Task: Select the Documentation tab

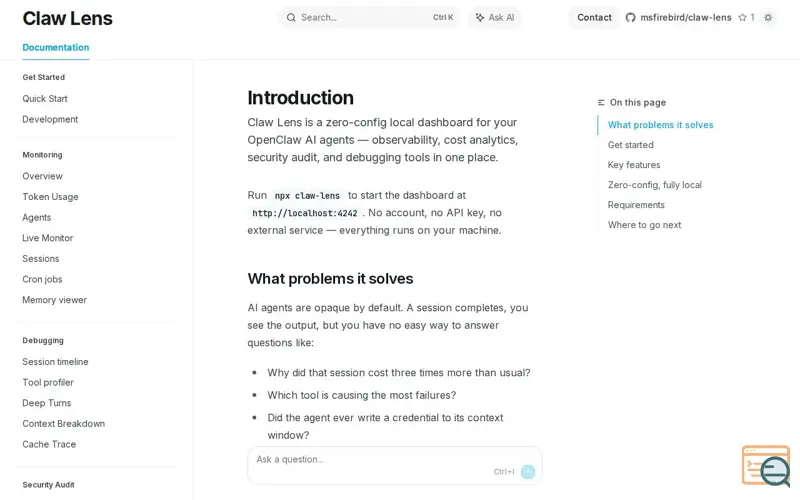Action: pos(56,47)
